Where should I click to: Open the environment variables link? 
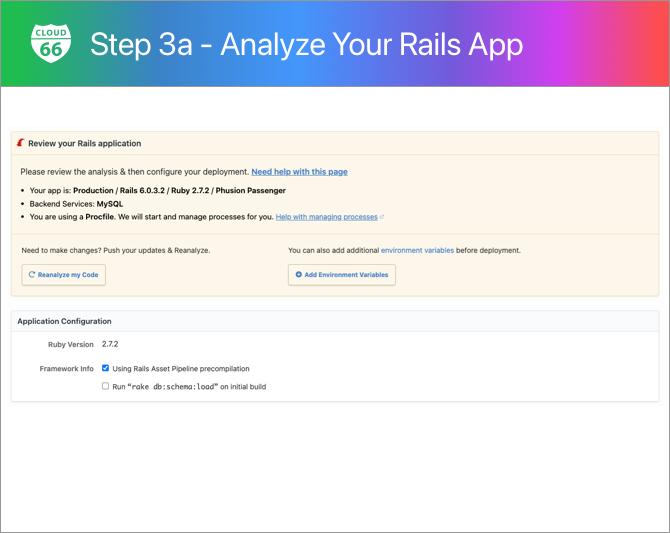pyautogui.click(x=417, y=250)
